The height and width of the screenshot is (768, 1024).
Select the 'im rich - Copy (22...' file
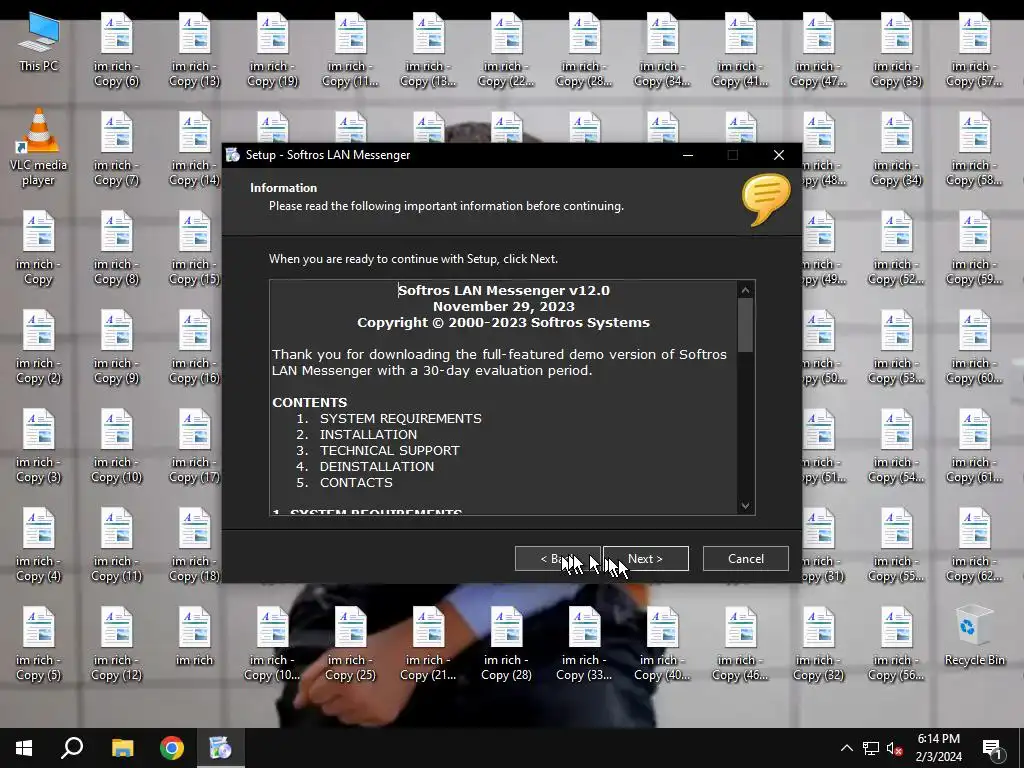(x=506, y=50)
